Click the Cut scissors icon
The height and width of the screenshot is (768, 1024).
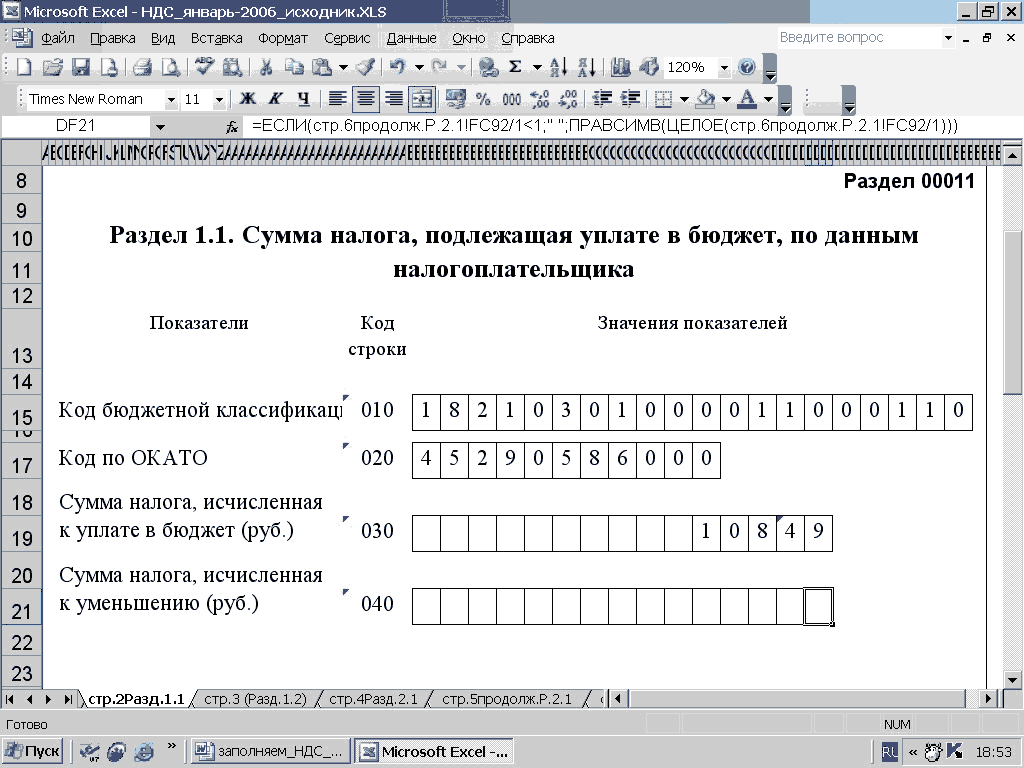266,68
